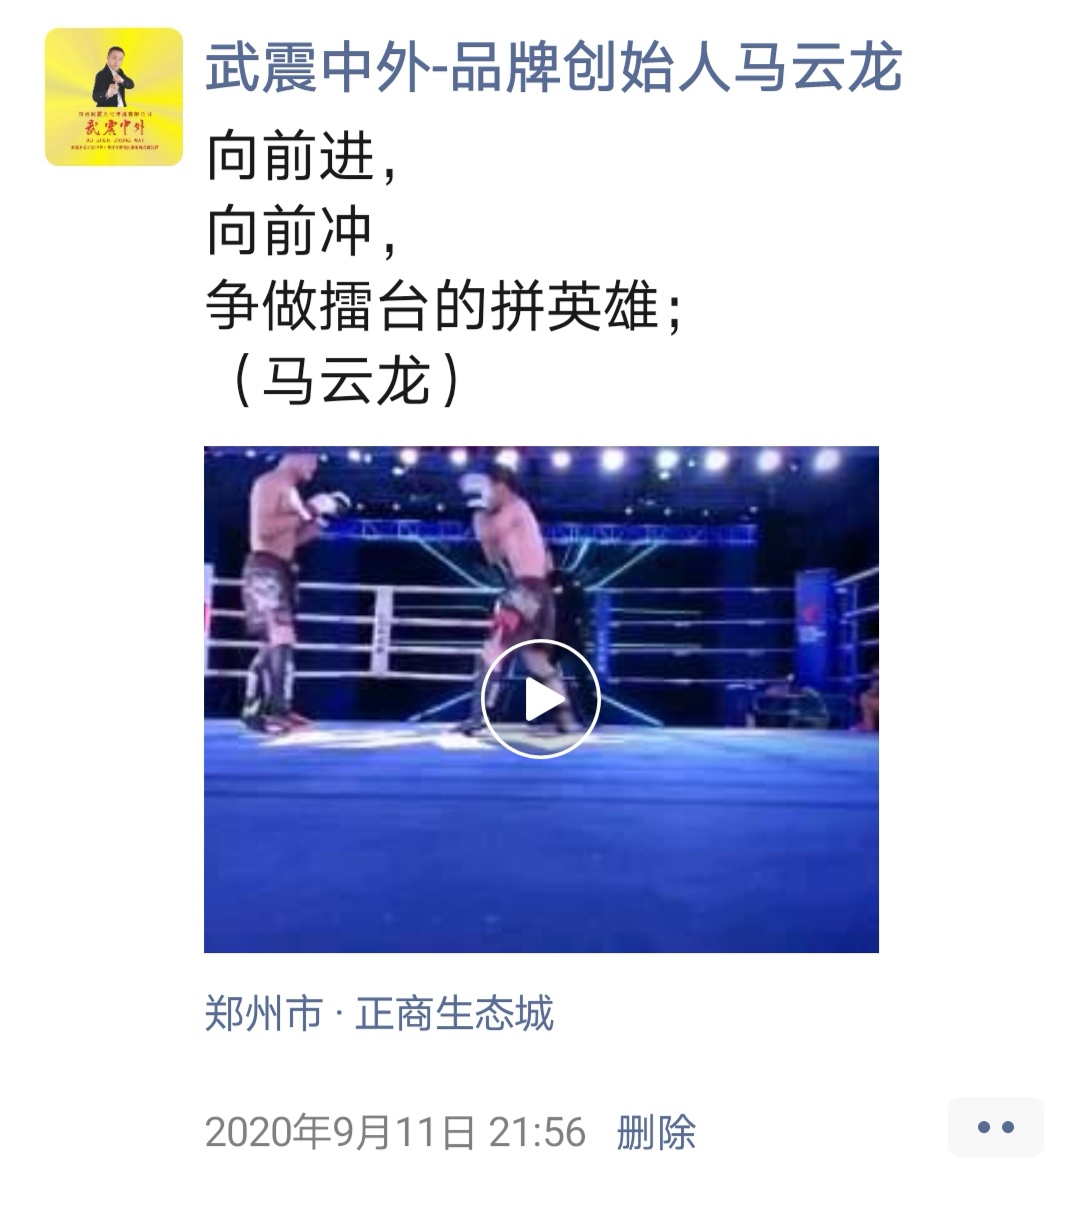The width and height of the screenshot is (1080, 1212).
Task: Click the 郑州市 city part of location
Action: point(264,1013)
